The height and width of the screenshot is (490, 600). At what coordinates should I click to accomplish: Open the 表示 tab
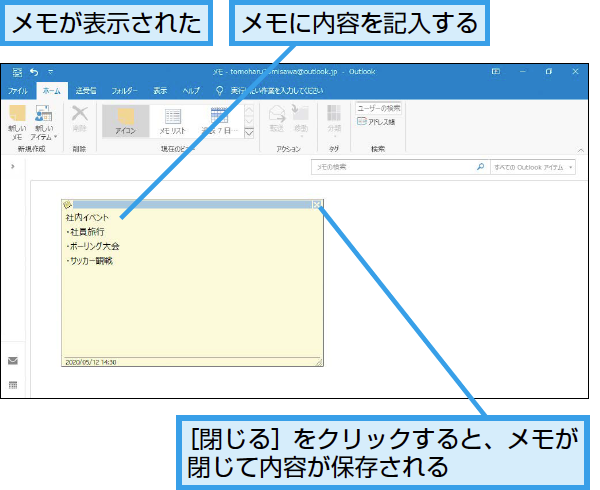160,91
